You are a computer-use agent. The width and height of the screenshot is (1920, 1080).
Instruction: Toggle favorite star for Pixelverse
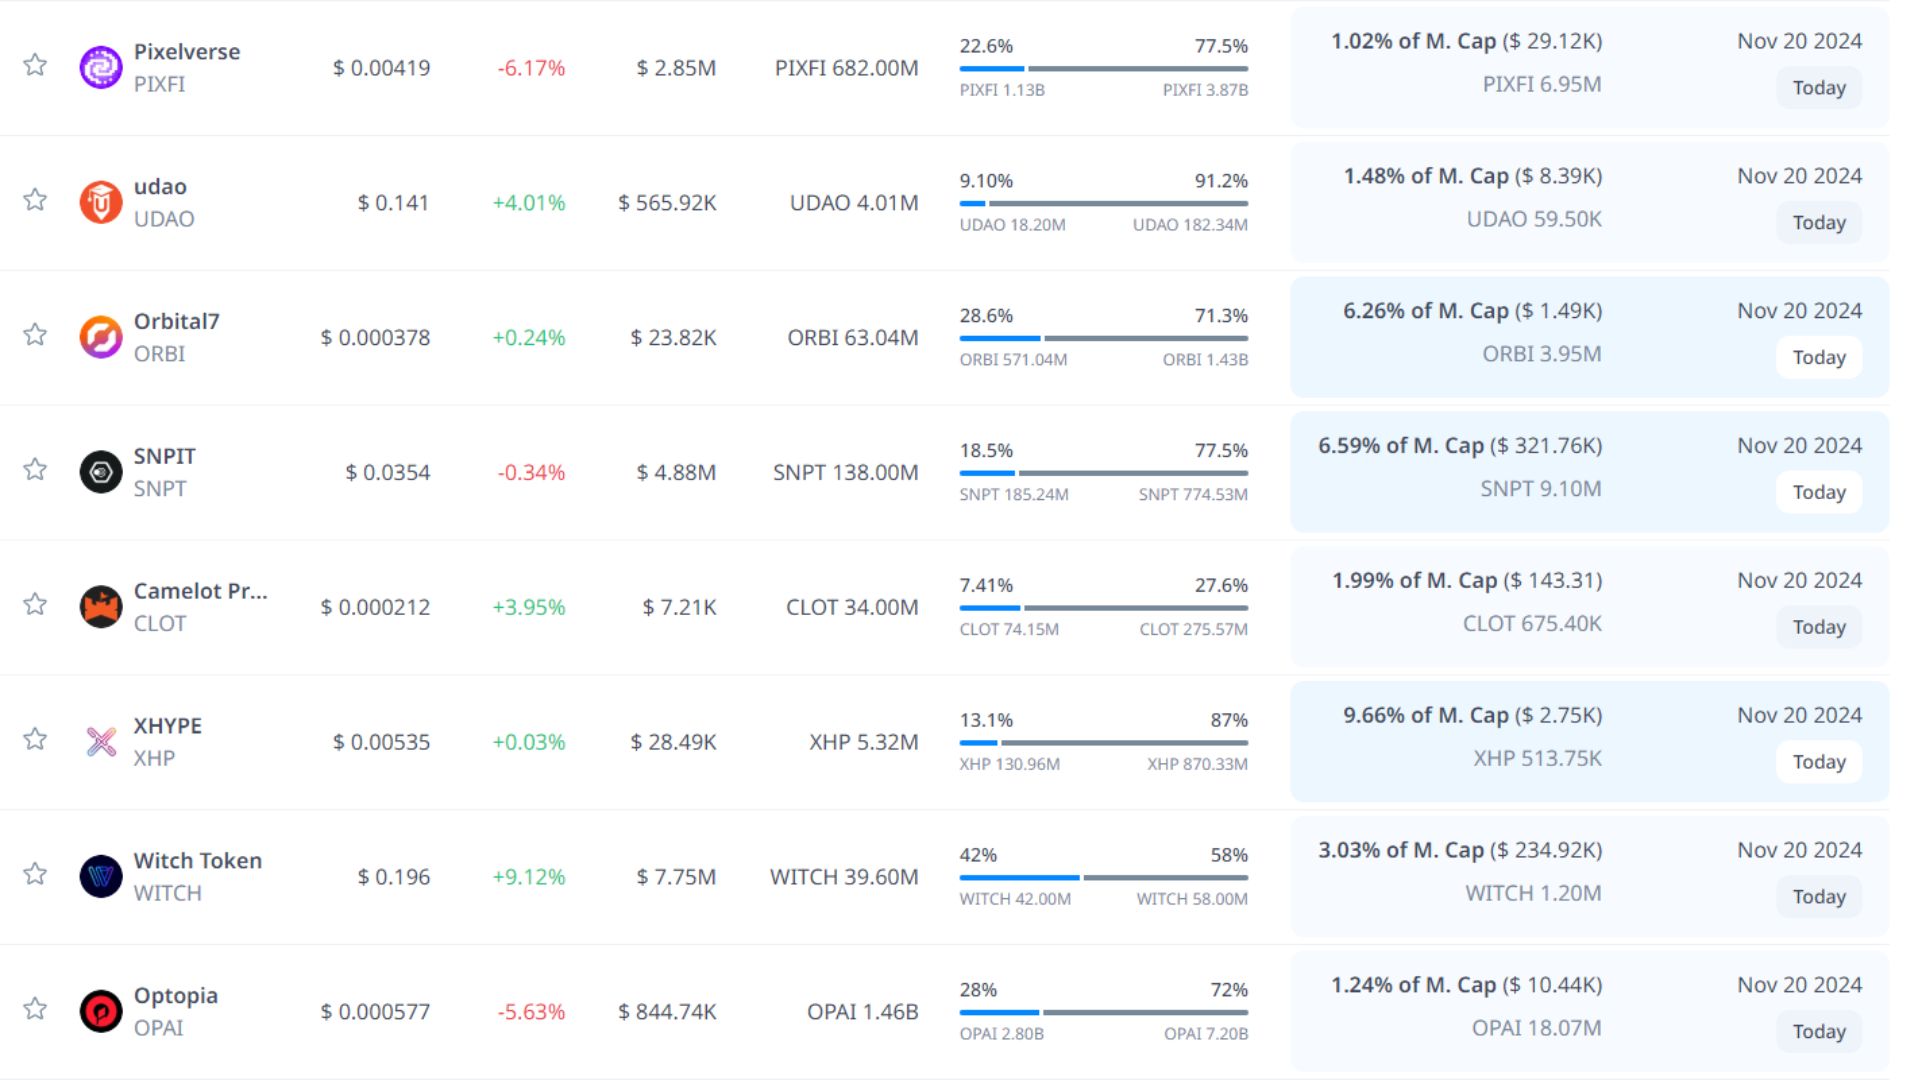[x=35, y=65]
